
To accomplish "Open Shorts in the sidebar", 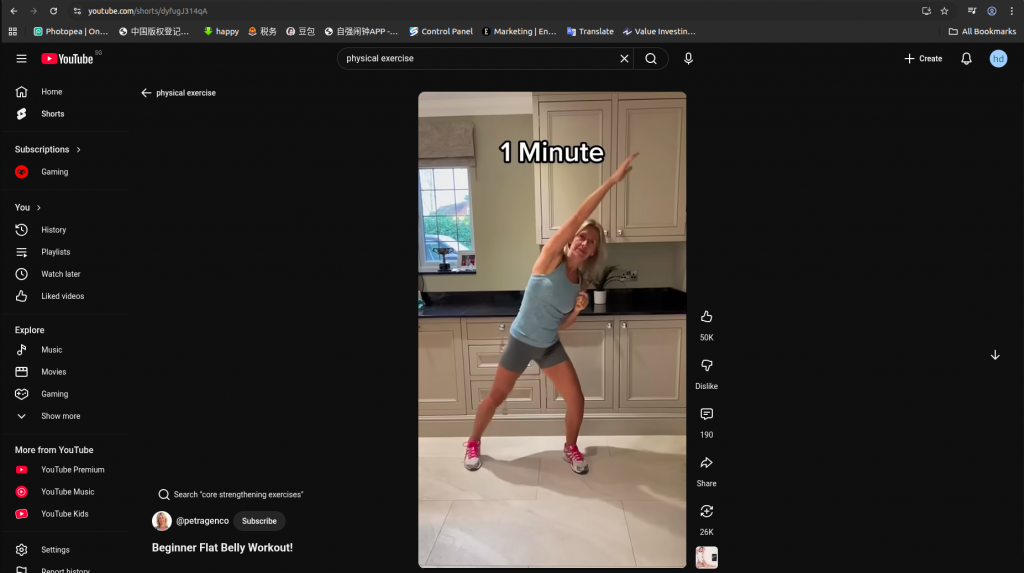I will [x=52, y=114].
